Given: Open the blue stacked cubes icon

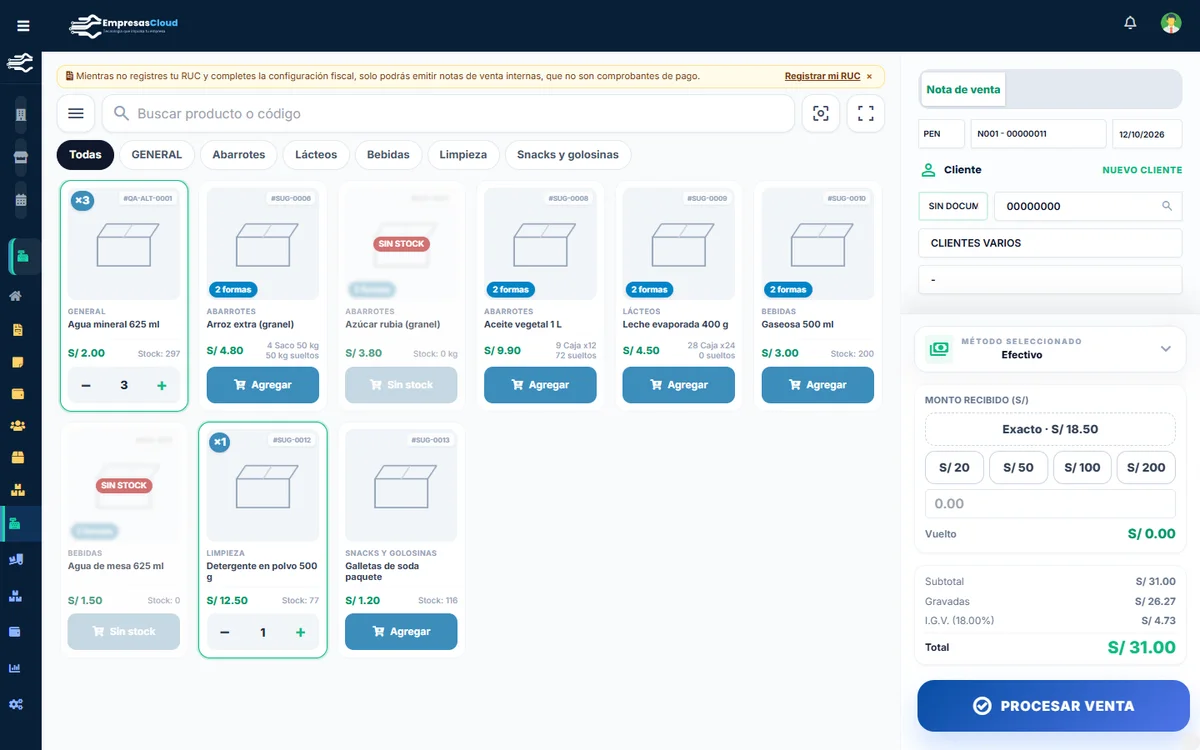Looking at the screenshot, I should point(17,596).
